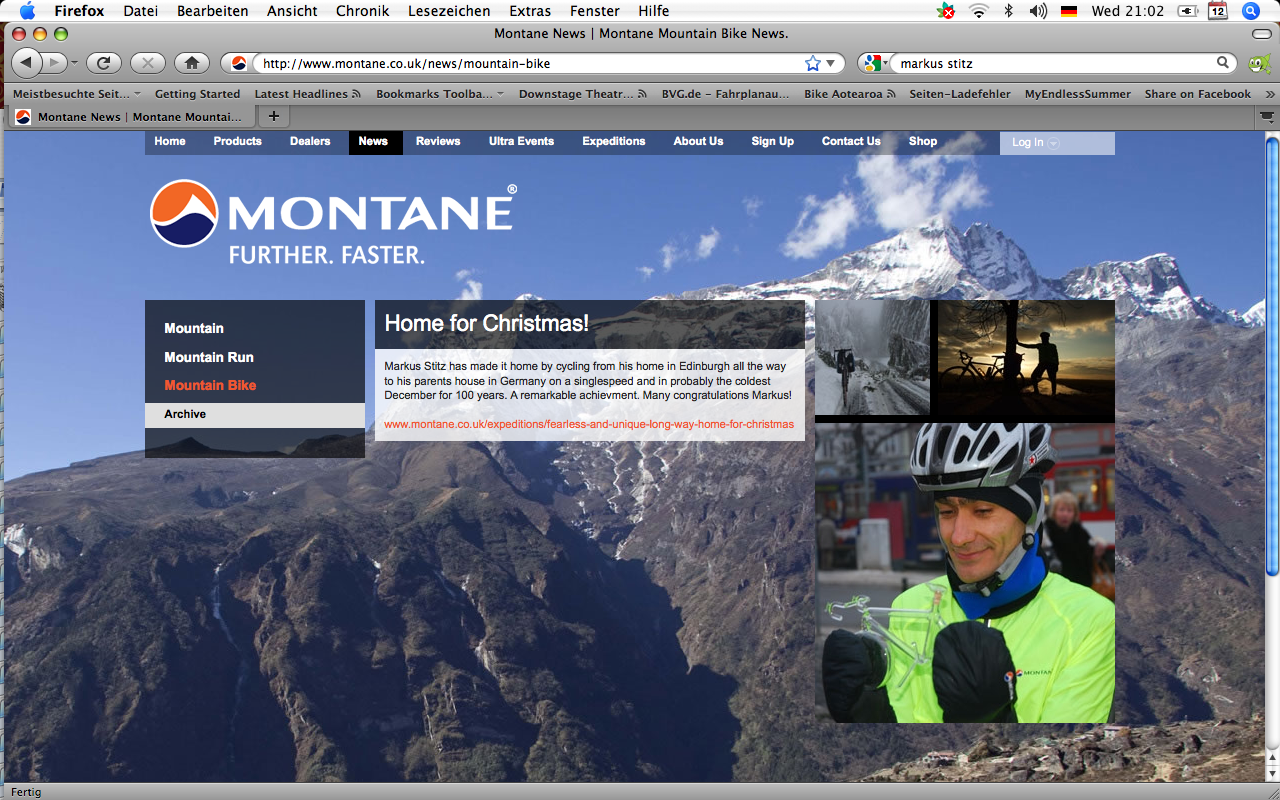Image resolution: width=1280 pixels, height=800 pixels.
Task: Go back with the Firefox back arrow
Action: [26, 63]
